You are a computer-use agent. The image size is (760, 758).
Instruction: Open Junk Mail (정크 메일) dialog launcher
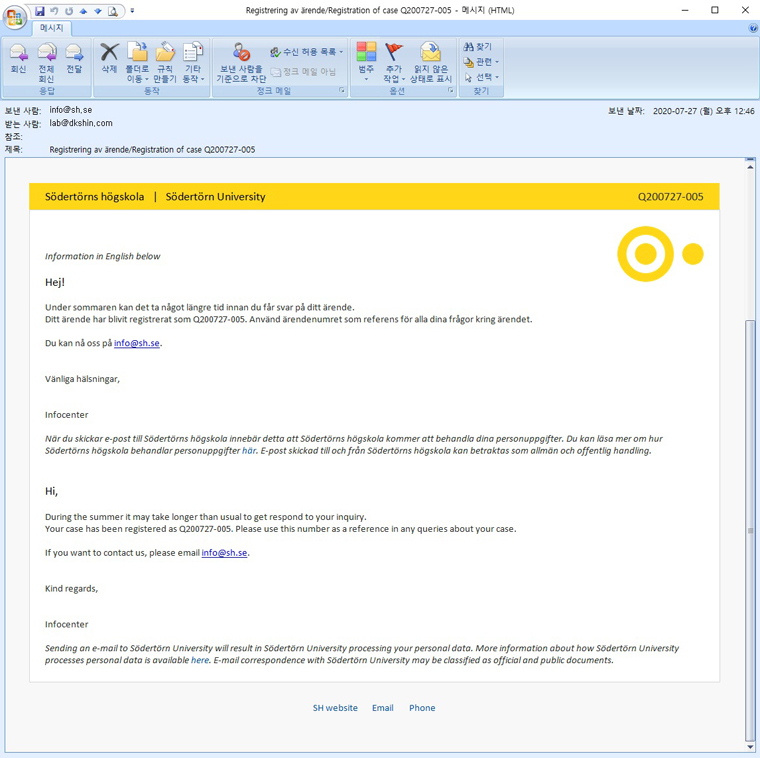(x=341, y=91)
